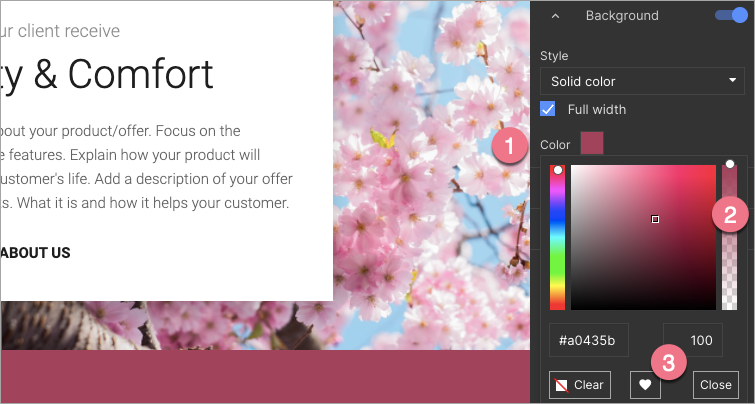The height and width of the screenshot is (404, 755).
Task: Click the heart icon to save color
Action: pyautogui.click(x=645, y=384)
